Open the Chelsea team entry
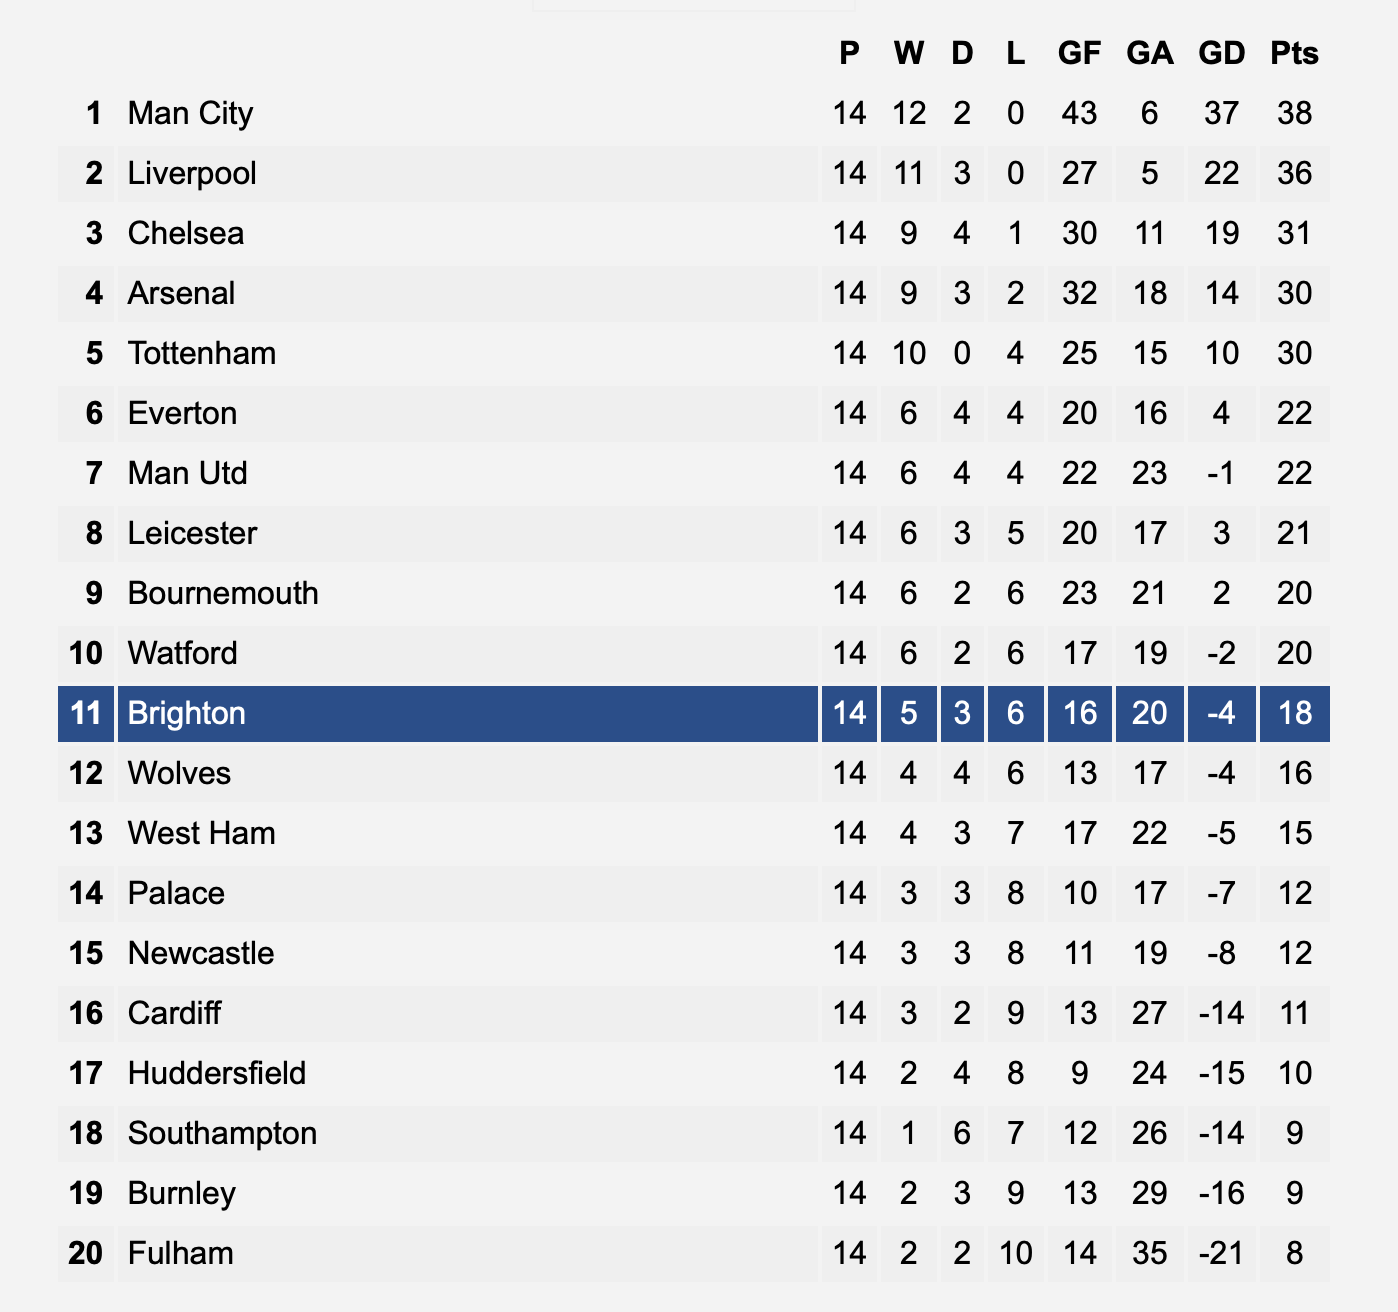Viewport: 1398px width, 1312px height. 186,233
